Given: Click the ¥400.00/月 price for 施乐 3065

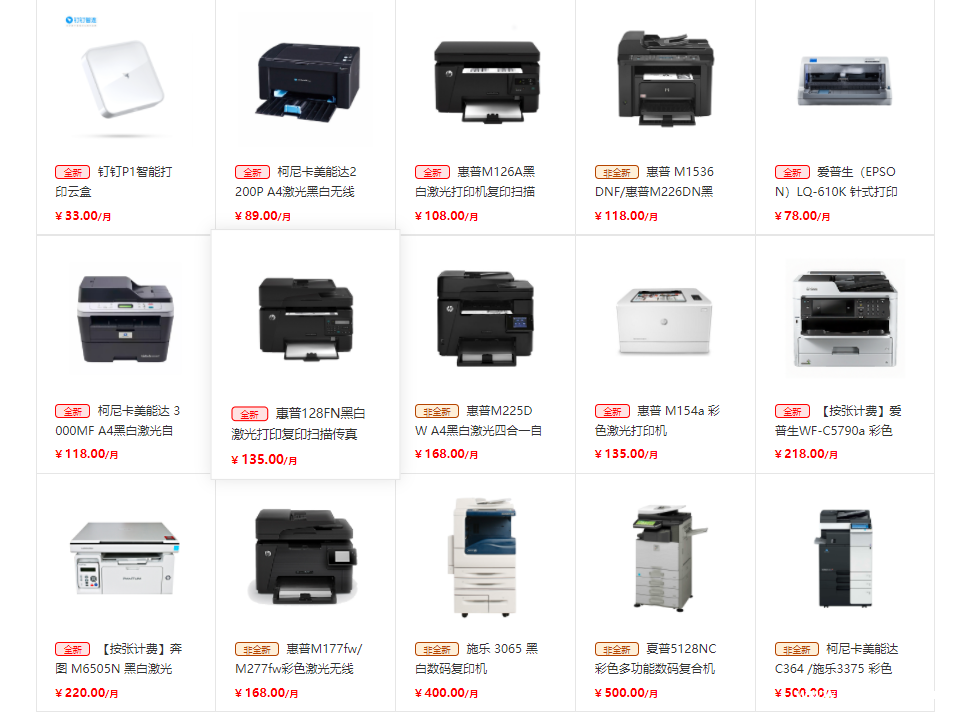Looking at the screenshot, I should coord(446,693).
